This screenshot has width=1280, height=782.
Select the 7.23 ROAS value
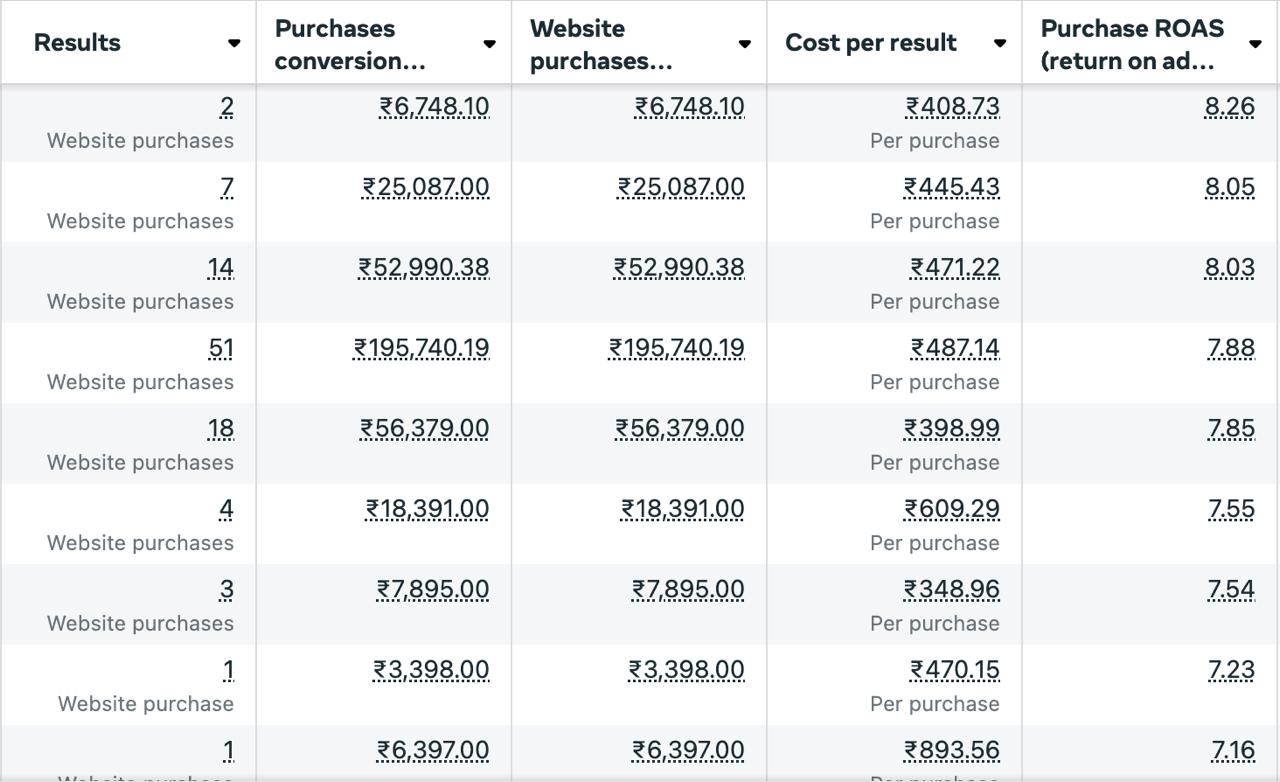1231,670
